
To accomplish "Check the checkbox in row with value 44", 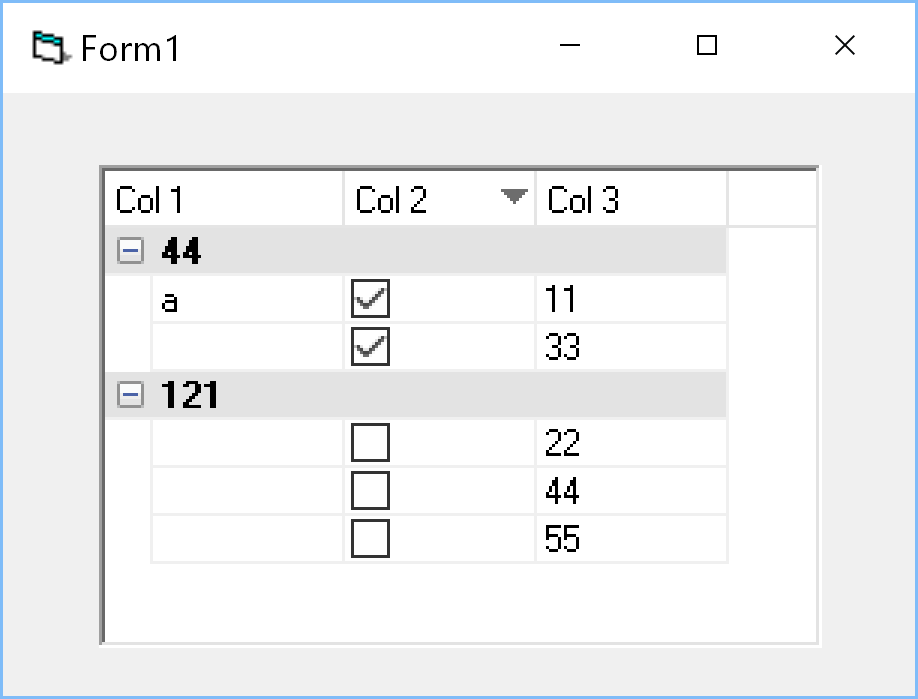I will click(x=370, y=490).
